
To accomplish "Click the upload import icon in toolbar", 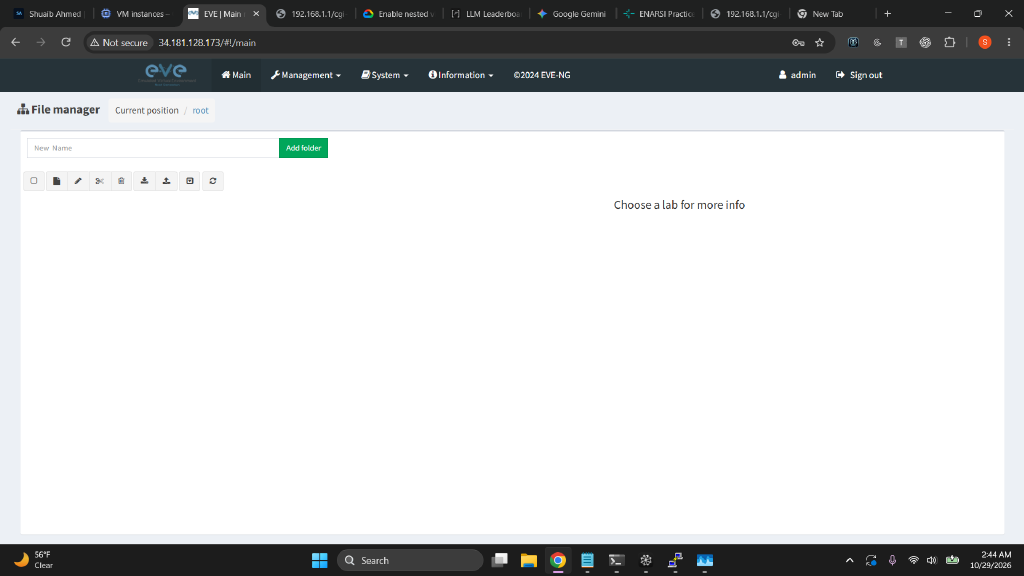I will [x=167, y=181].
